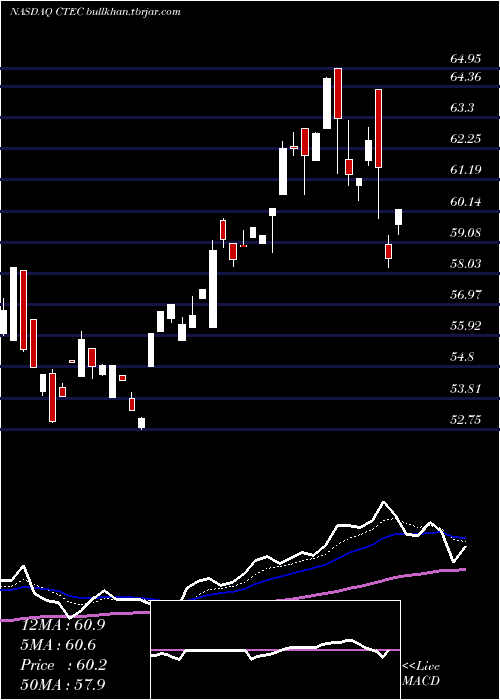The width and height of the screenshot is (500, 700).
Task: Click inside the MACD indicator inset panel
Action: click(275, 650)
